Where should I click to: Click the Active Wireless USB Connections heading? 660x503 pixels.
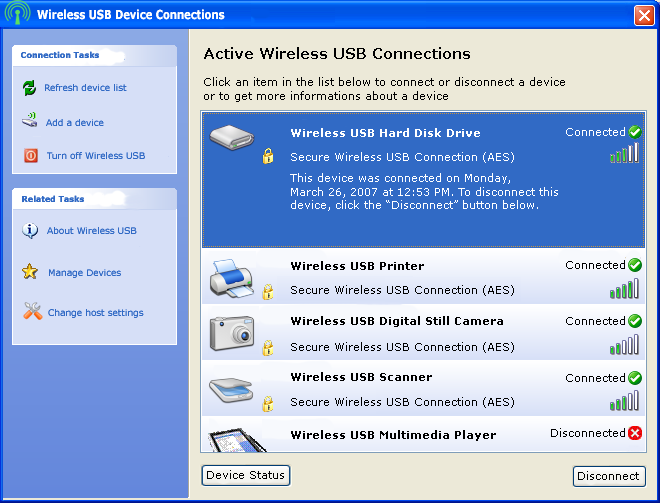(x=337, y=54)
